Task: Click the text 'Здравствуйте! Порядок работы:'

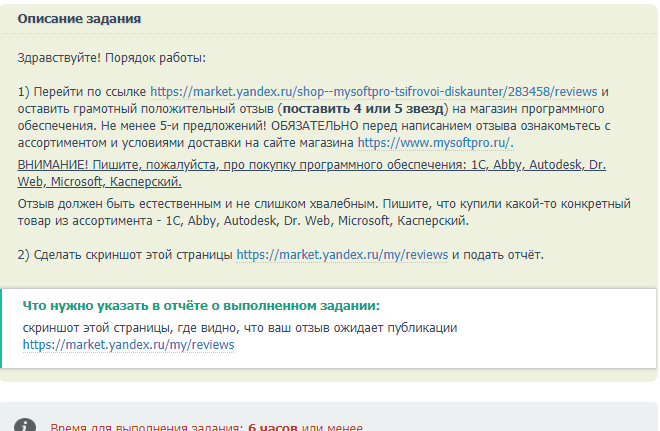Action: click(112, 58)
